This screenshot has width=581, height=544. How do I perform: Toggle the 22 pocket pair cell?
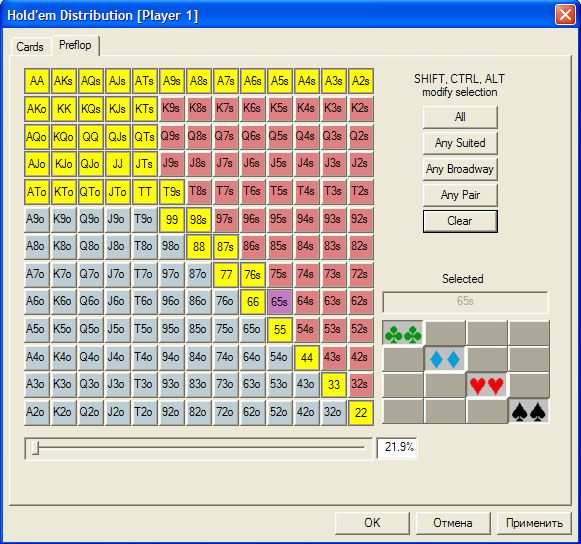point(361,412)
